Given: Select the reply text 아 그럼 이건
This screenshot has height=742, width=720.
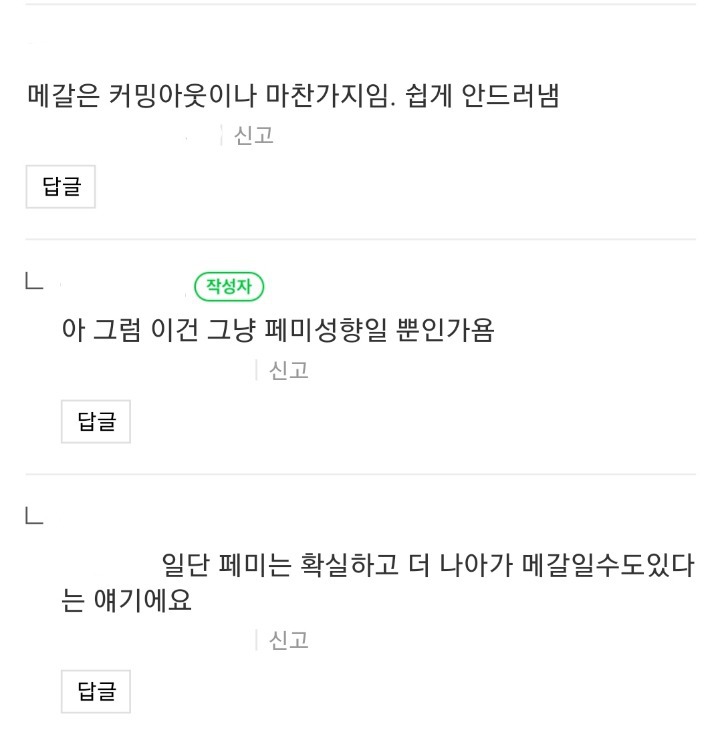Looking at the screenshot, I should [278, 330].
